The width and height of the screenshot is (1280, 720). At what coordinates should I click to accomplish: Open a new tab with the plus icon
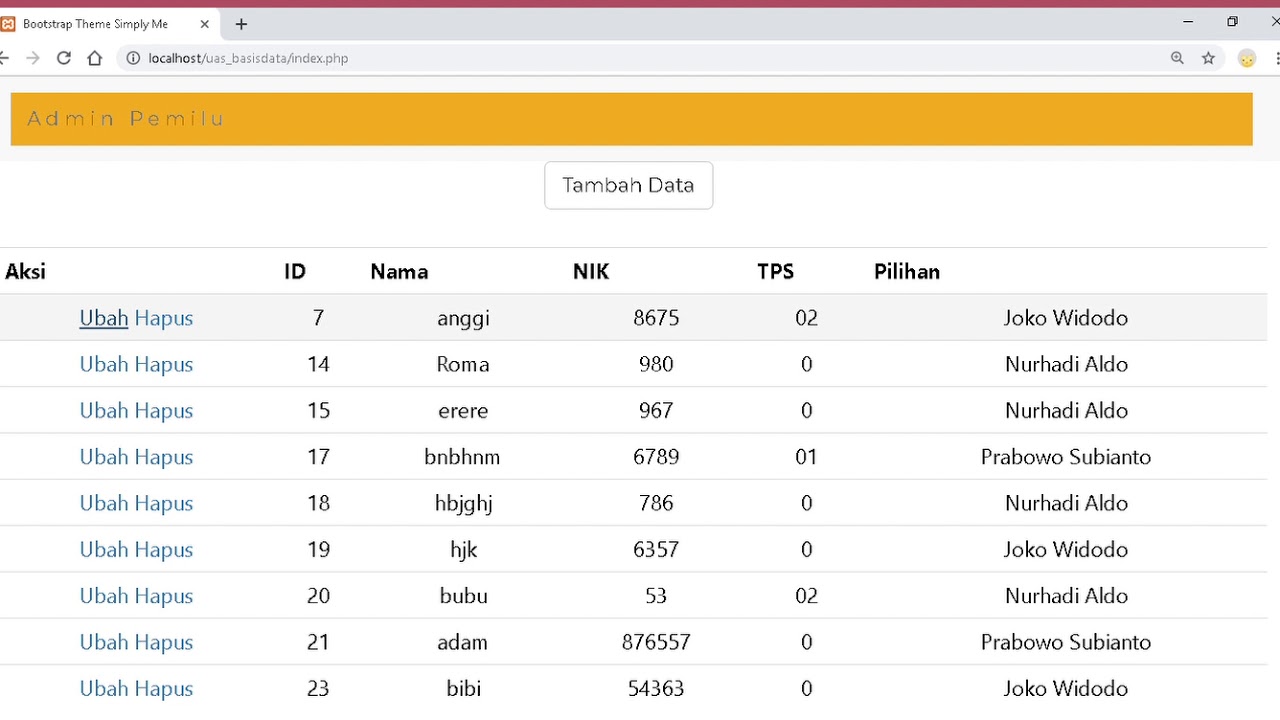241,24
